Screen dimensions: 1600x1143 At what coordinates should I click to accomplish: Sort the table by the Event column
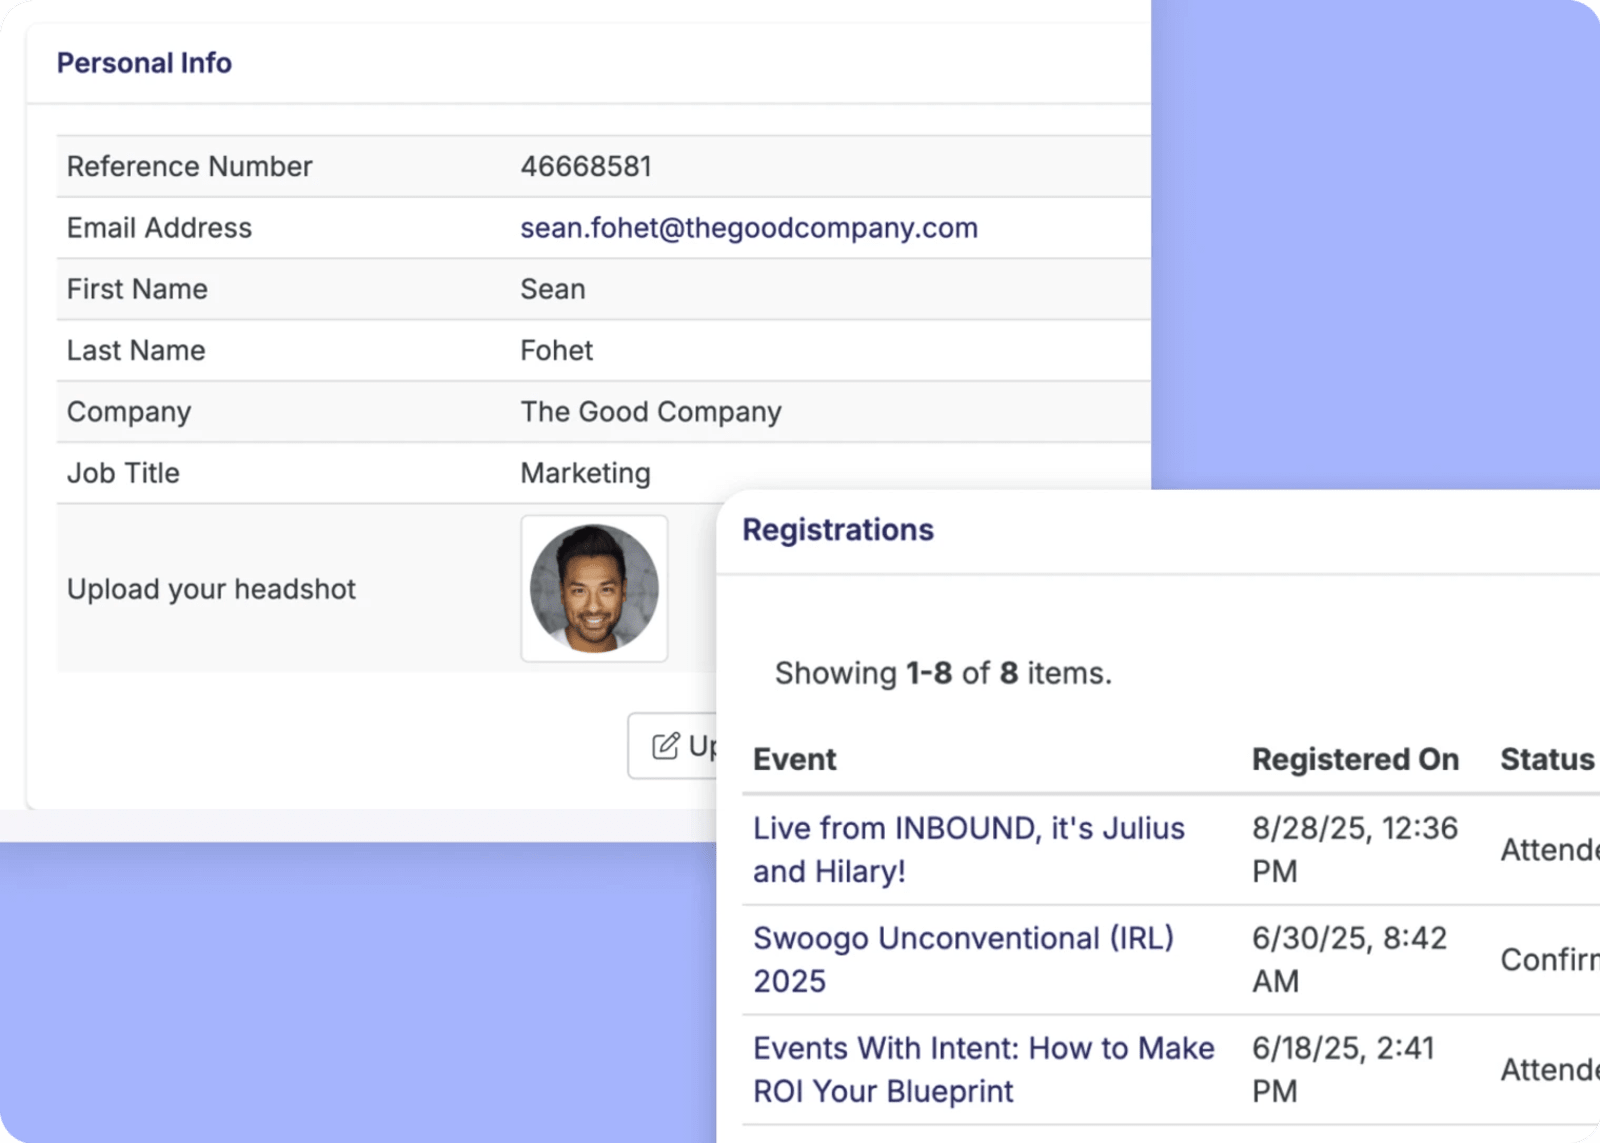pos(793,759)
